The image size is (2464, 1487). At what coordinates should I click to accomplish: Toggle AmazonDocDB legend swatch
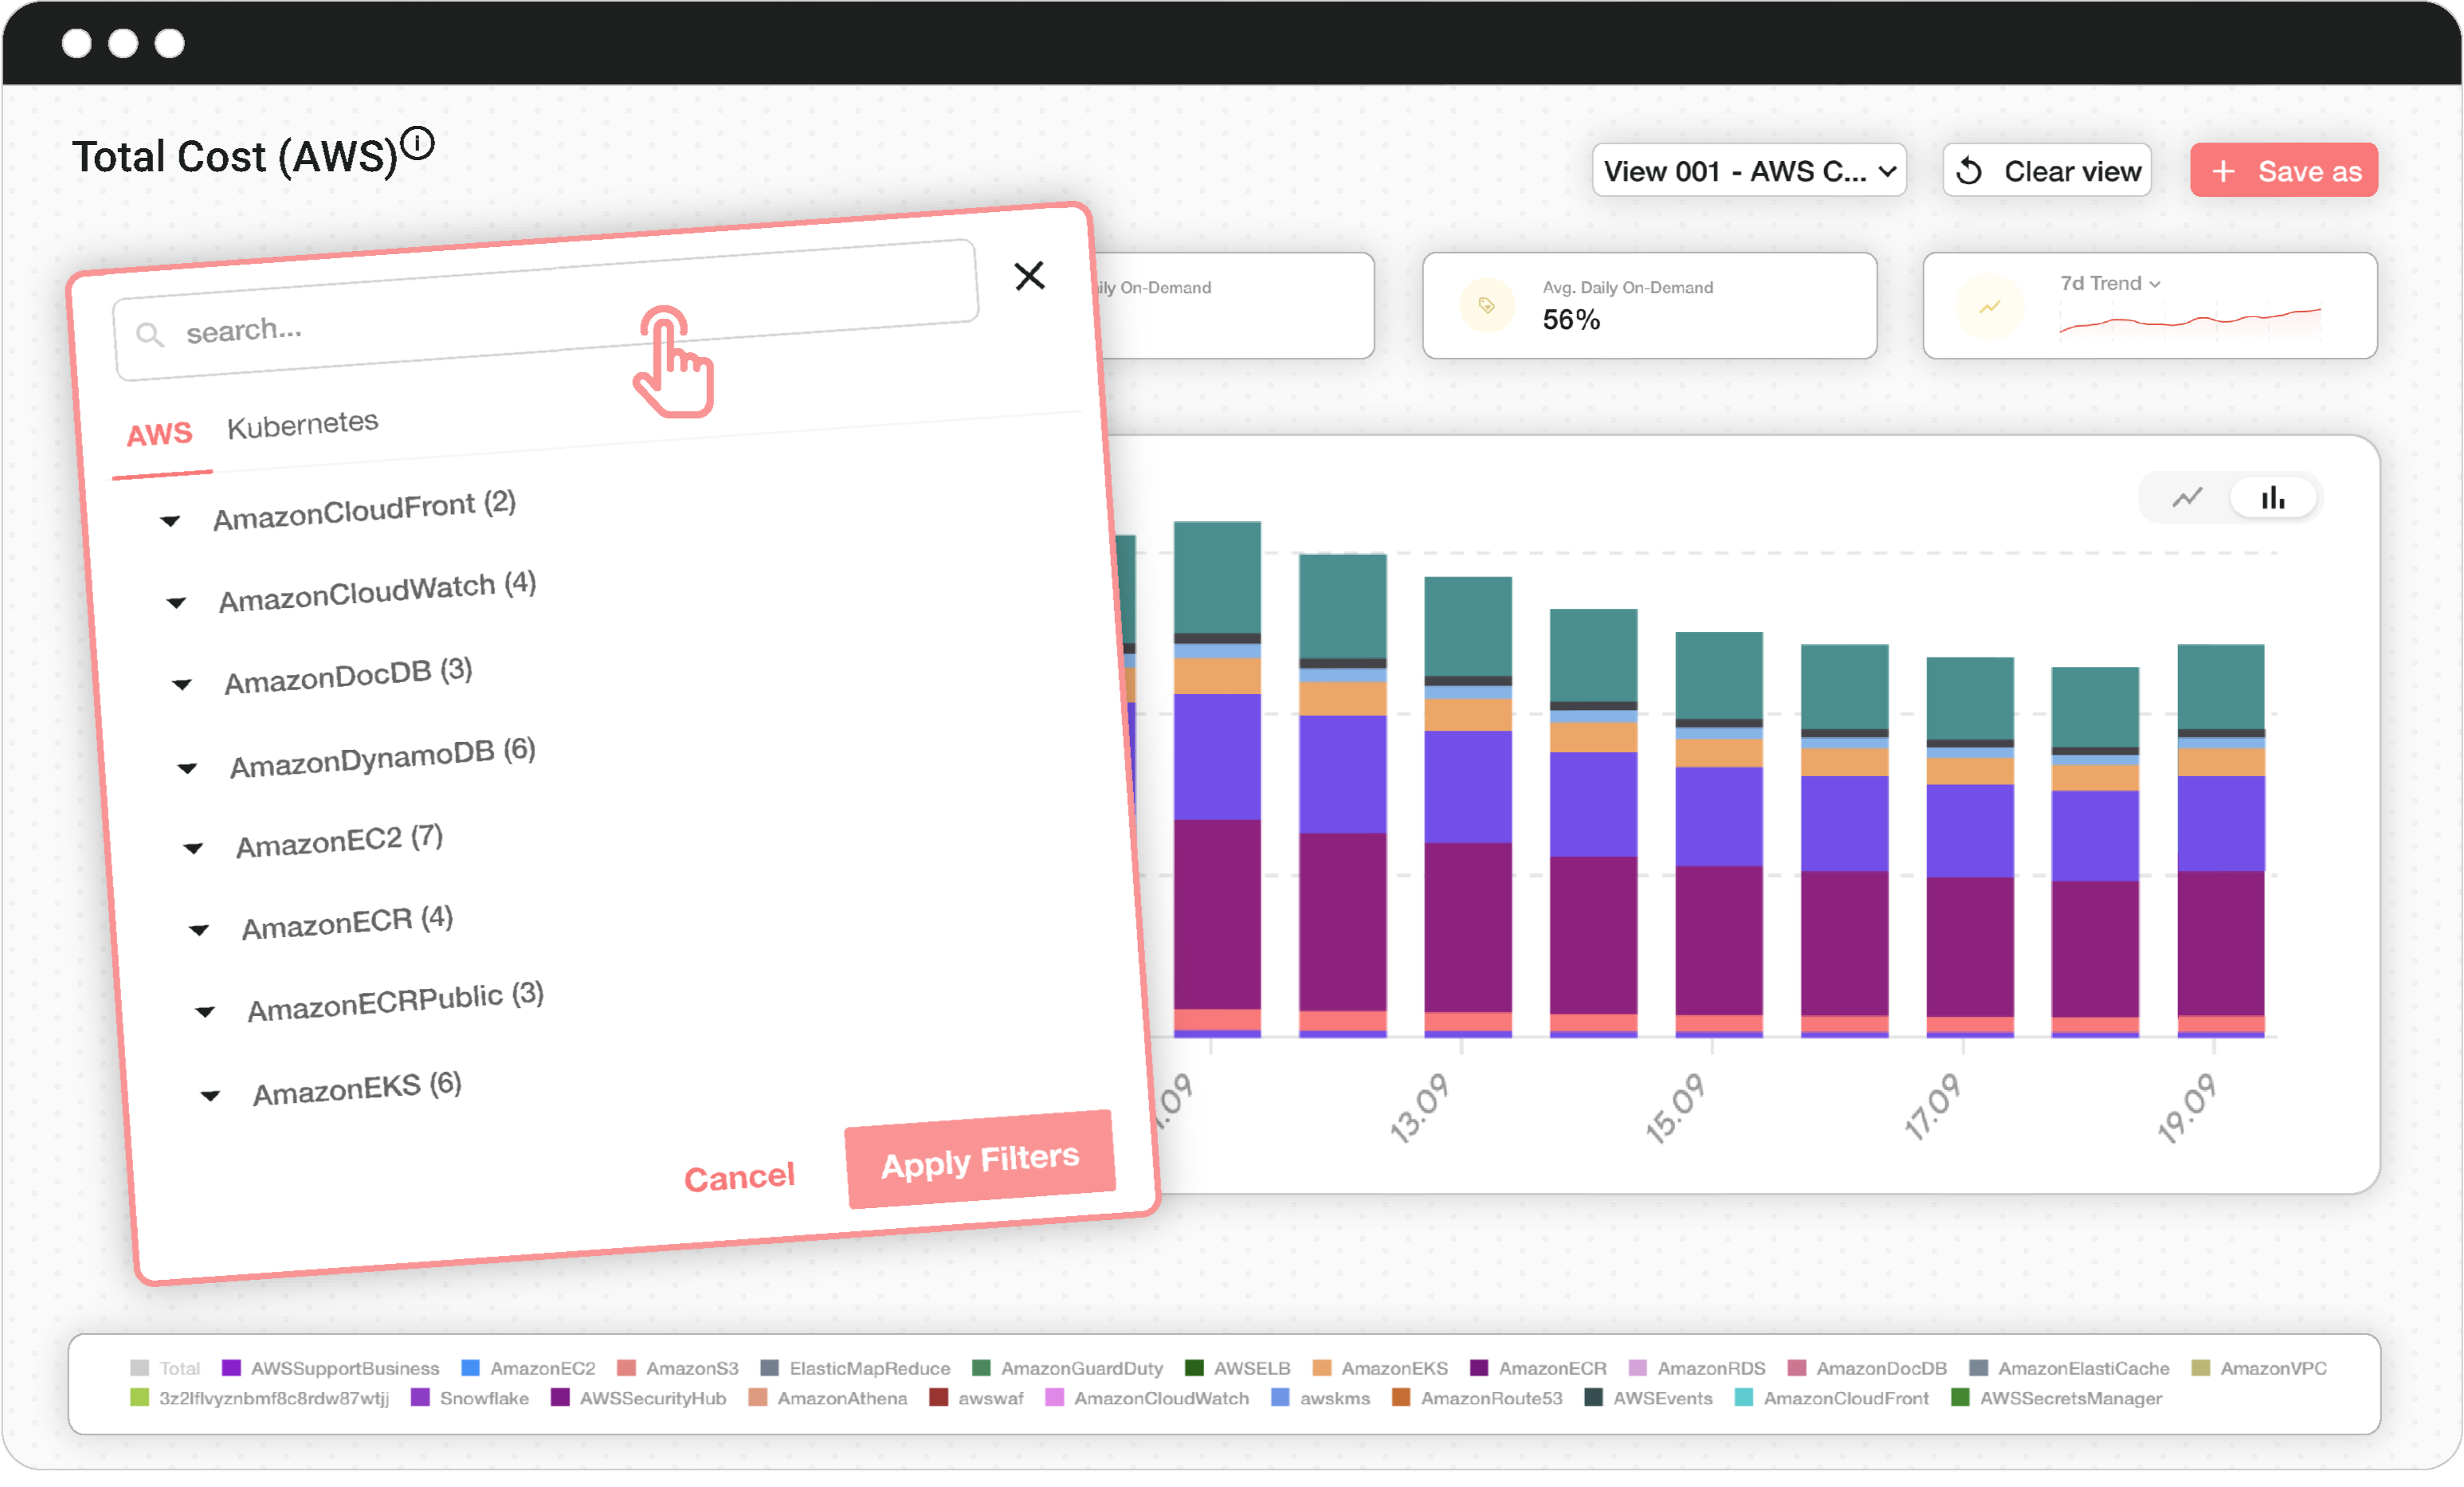click(x=1797, y=1368)
